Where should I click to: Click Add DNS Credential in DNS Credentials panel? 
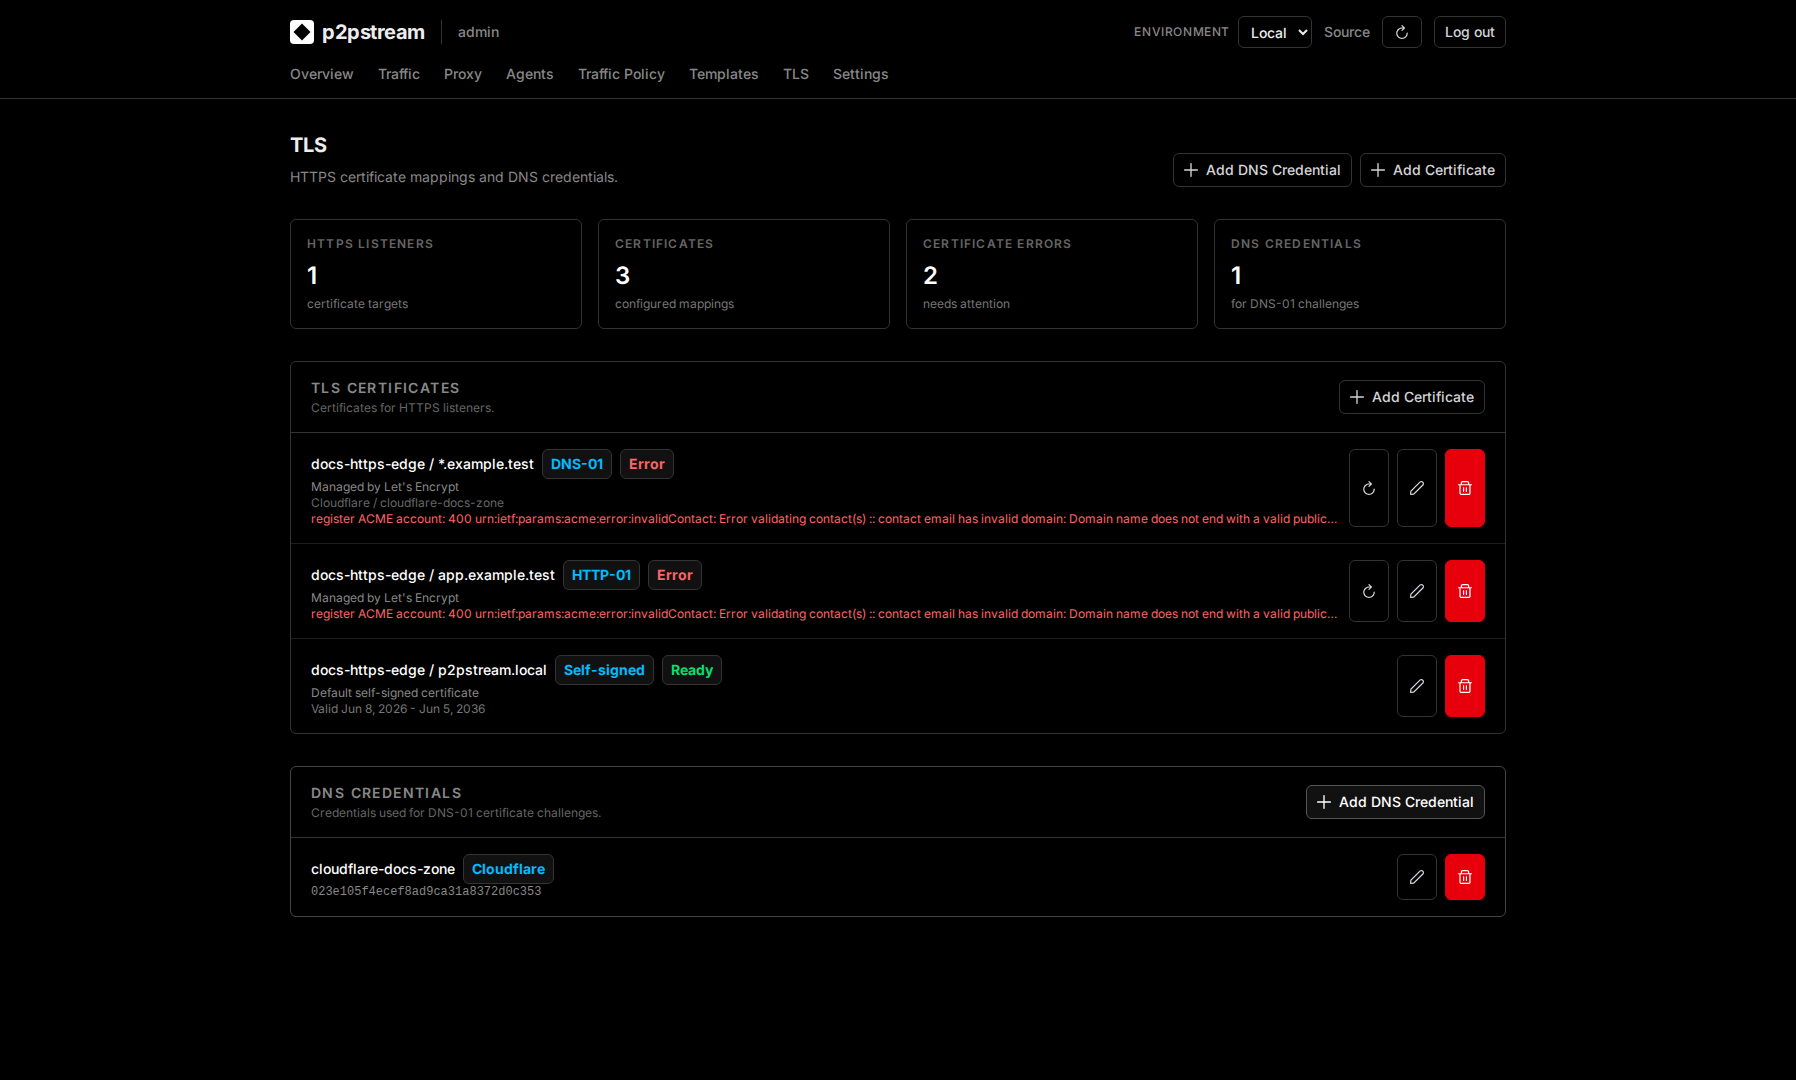[1395, 802]
